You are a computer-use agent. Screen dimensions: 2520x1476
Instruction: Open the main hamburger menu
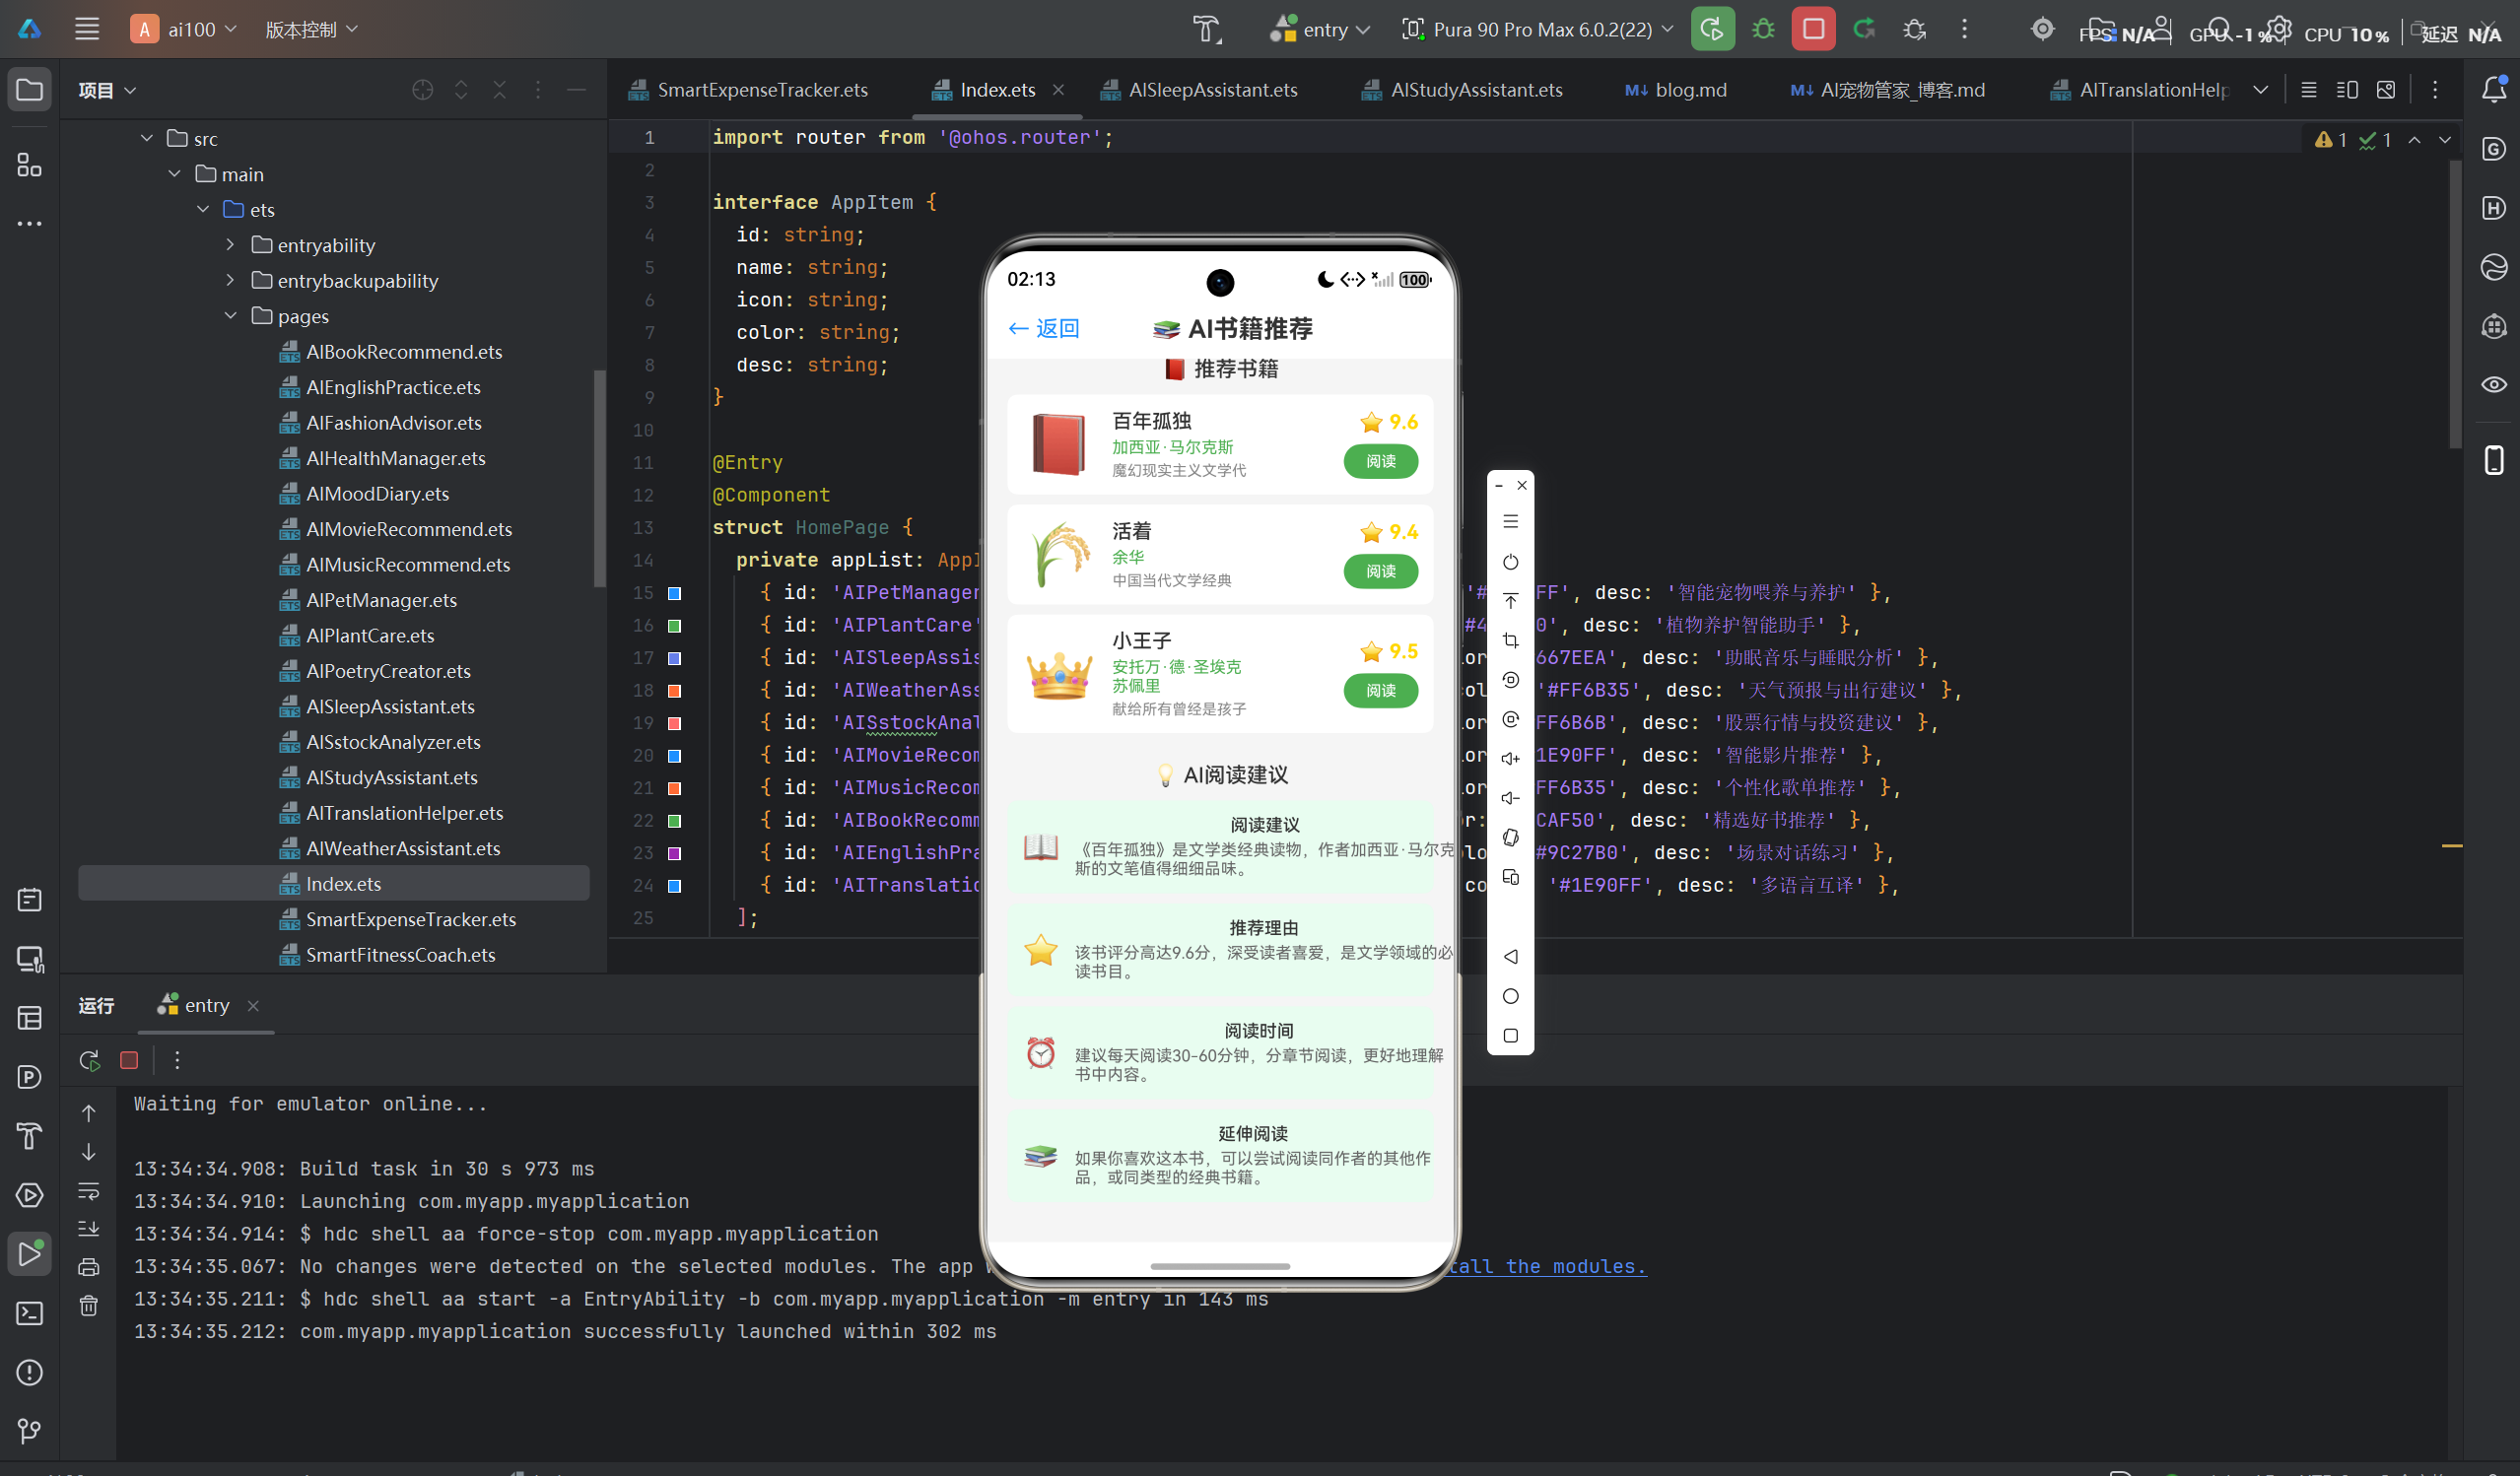[x=87, y=29]
